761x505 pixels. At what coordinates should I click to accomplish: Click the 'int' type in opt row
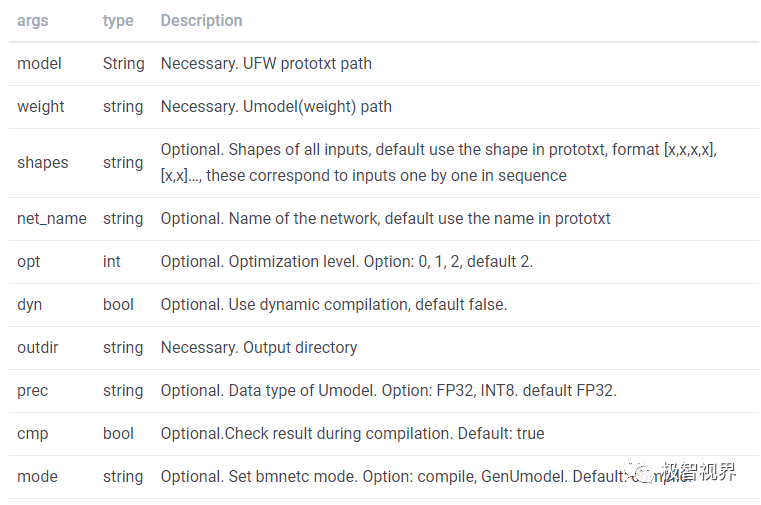(111, 261)
